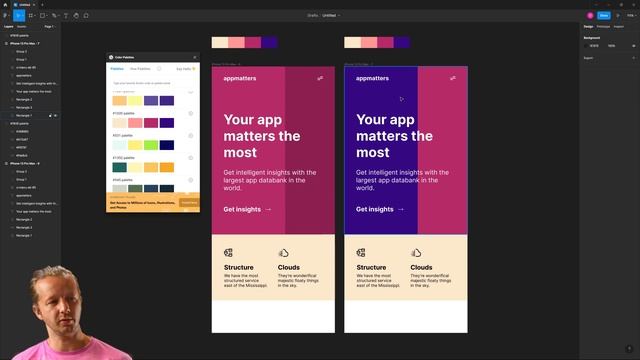Select the Text tool
The image size is (640, 360).
point(66,16)
